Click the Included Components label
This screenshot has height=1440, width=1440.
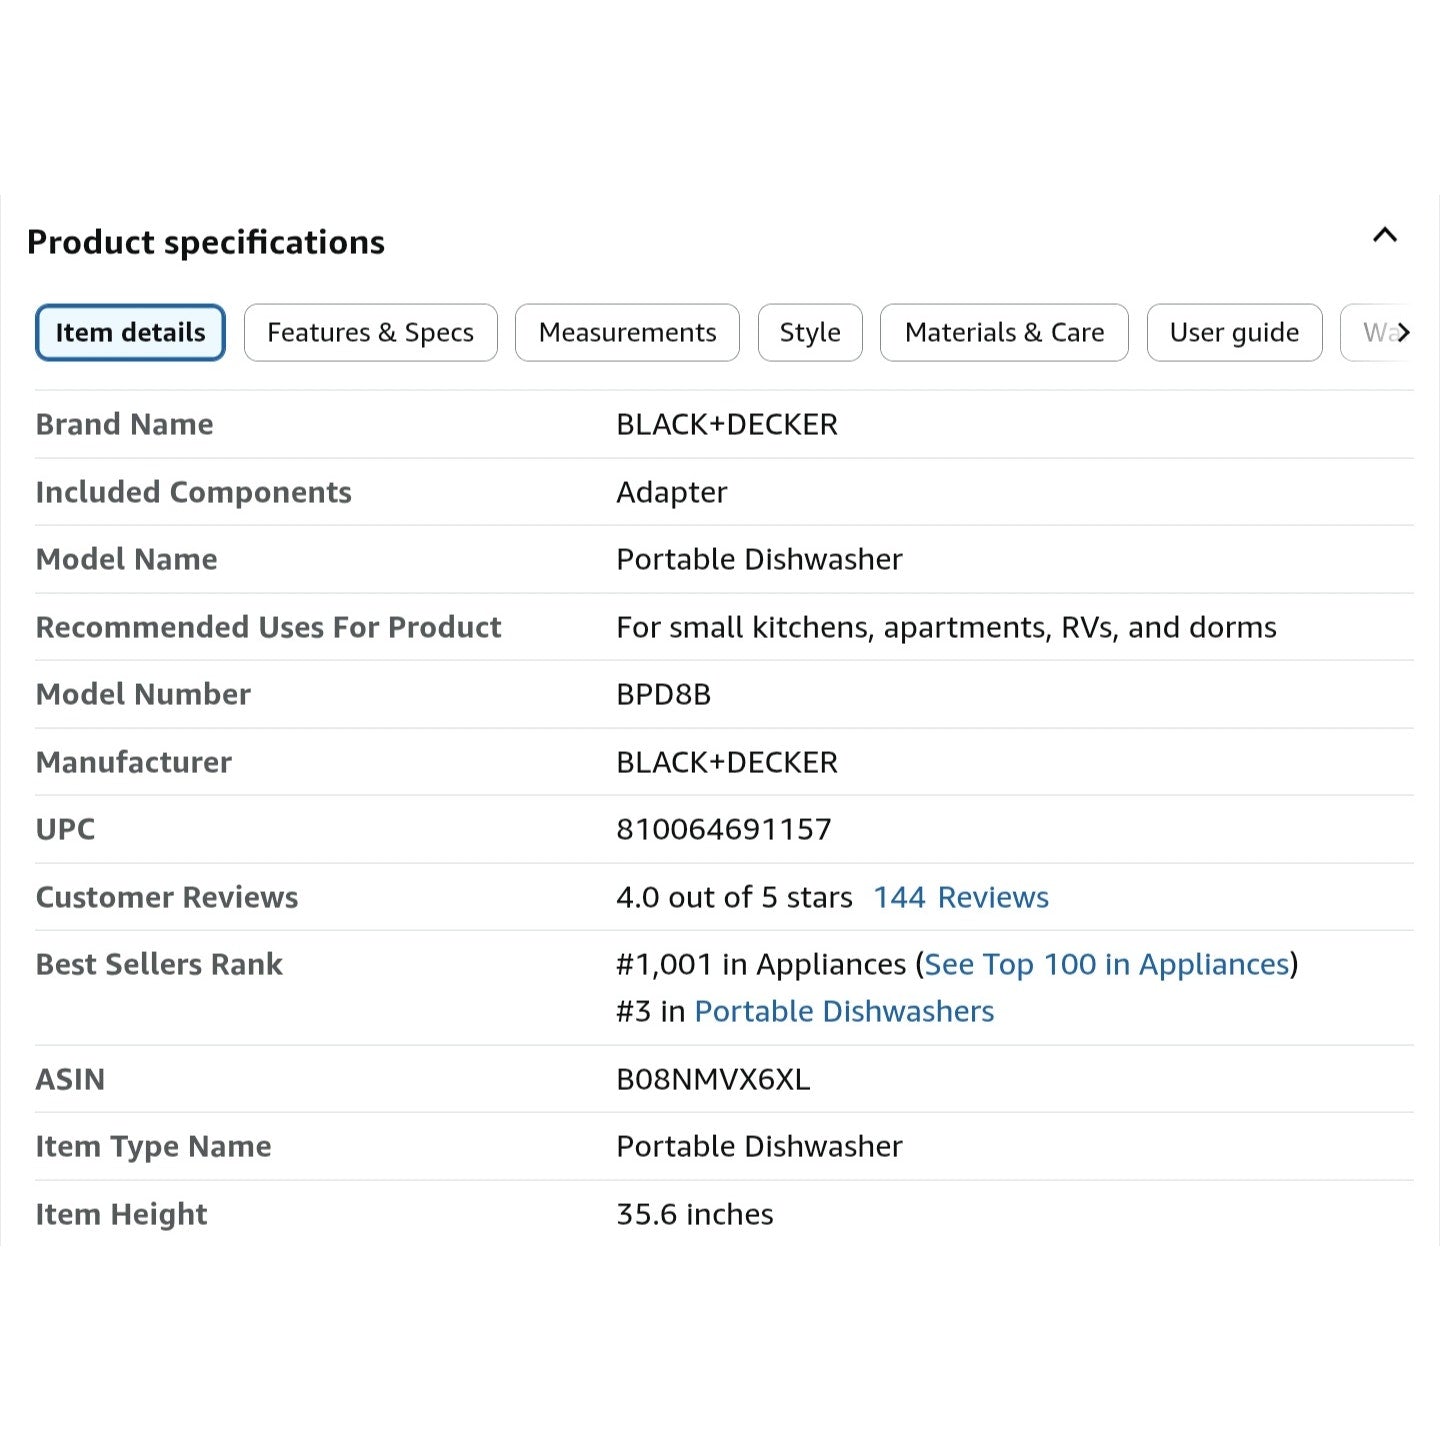point(194,492)
